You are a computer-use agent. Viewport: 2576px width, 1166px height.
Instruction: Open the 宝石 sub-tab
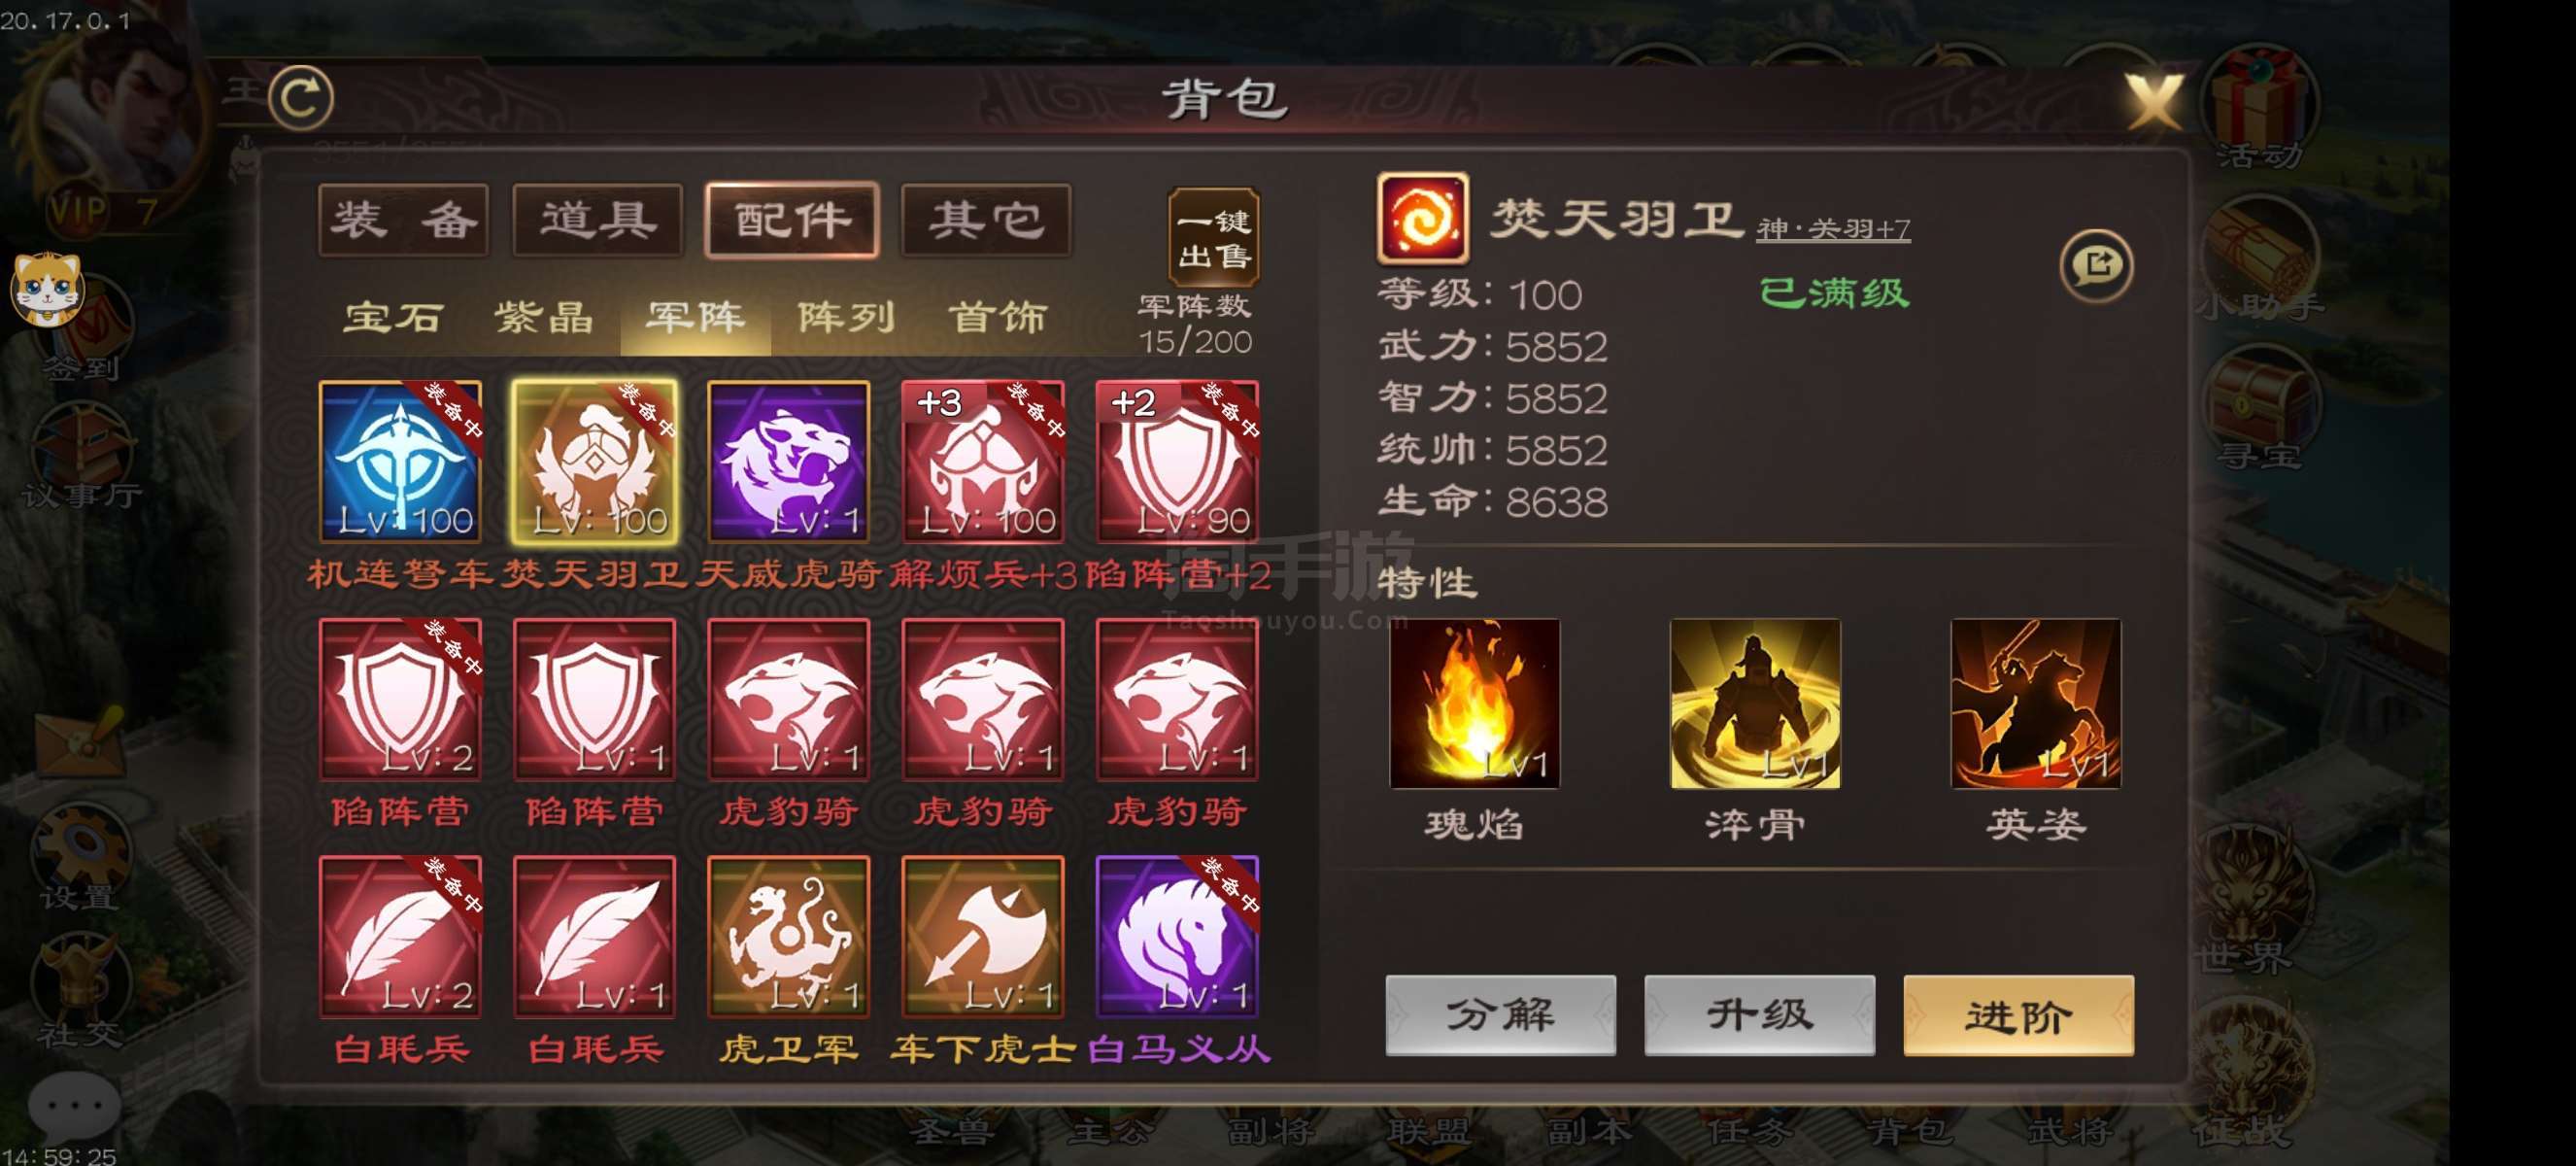(x=393, y=318)
